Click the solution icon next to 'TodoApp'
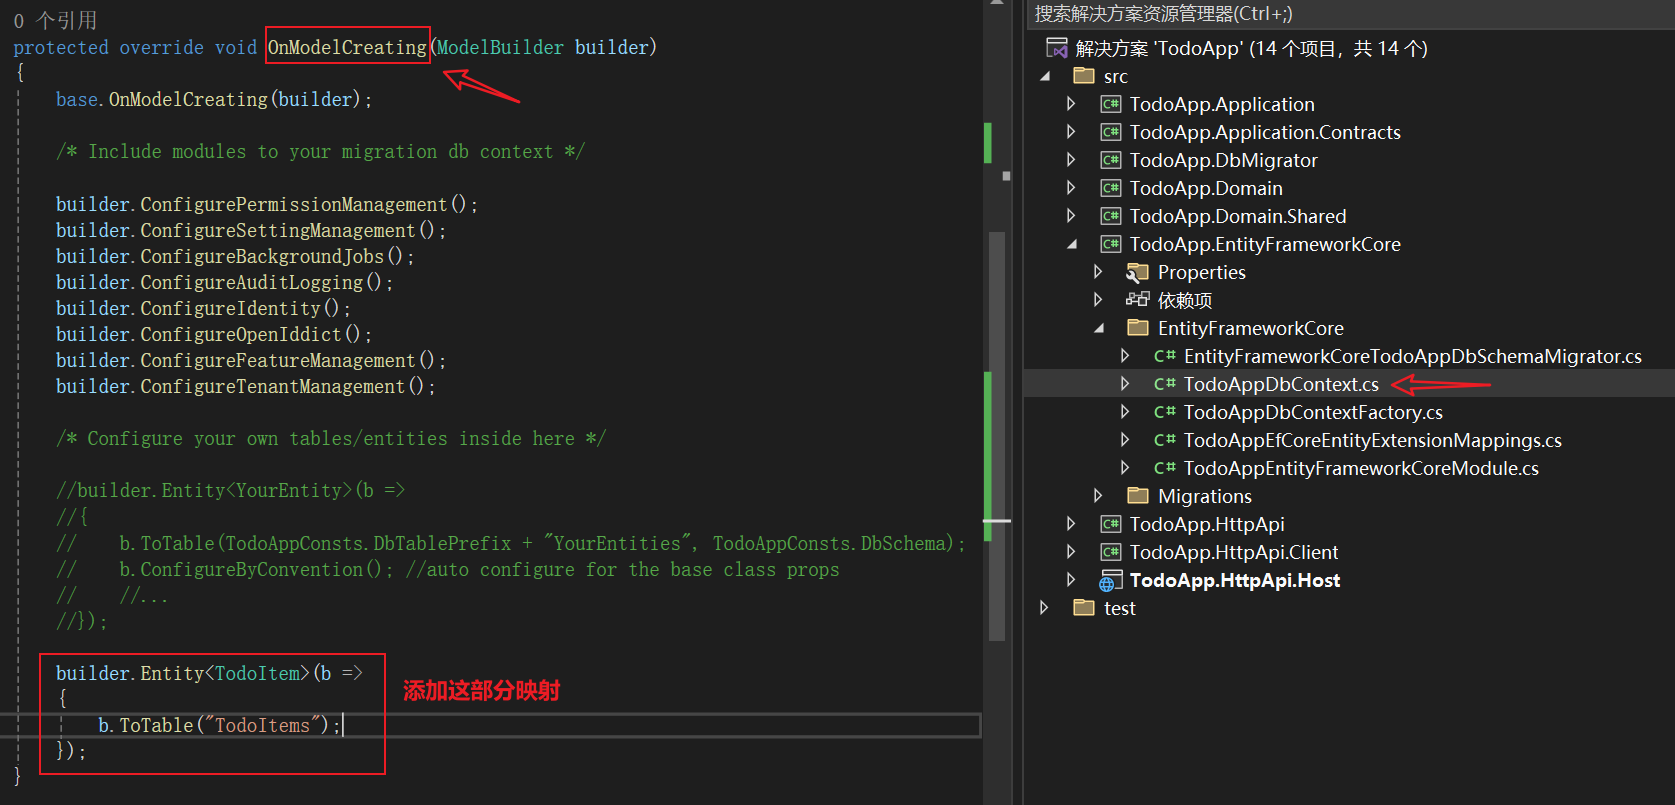The image size is (1675, 805). pyautogui.click(x=1056, y=48)
